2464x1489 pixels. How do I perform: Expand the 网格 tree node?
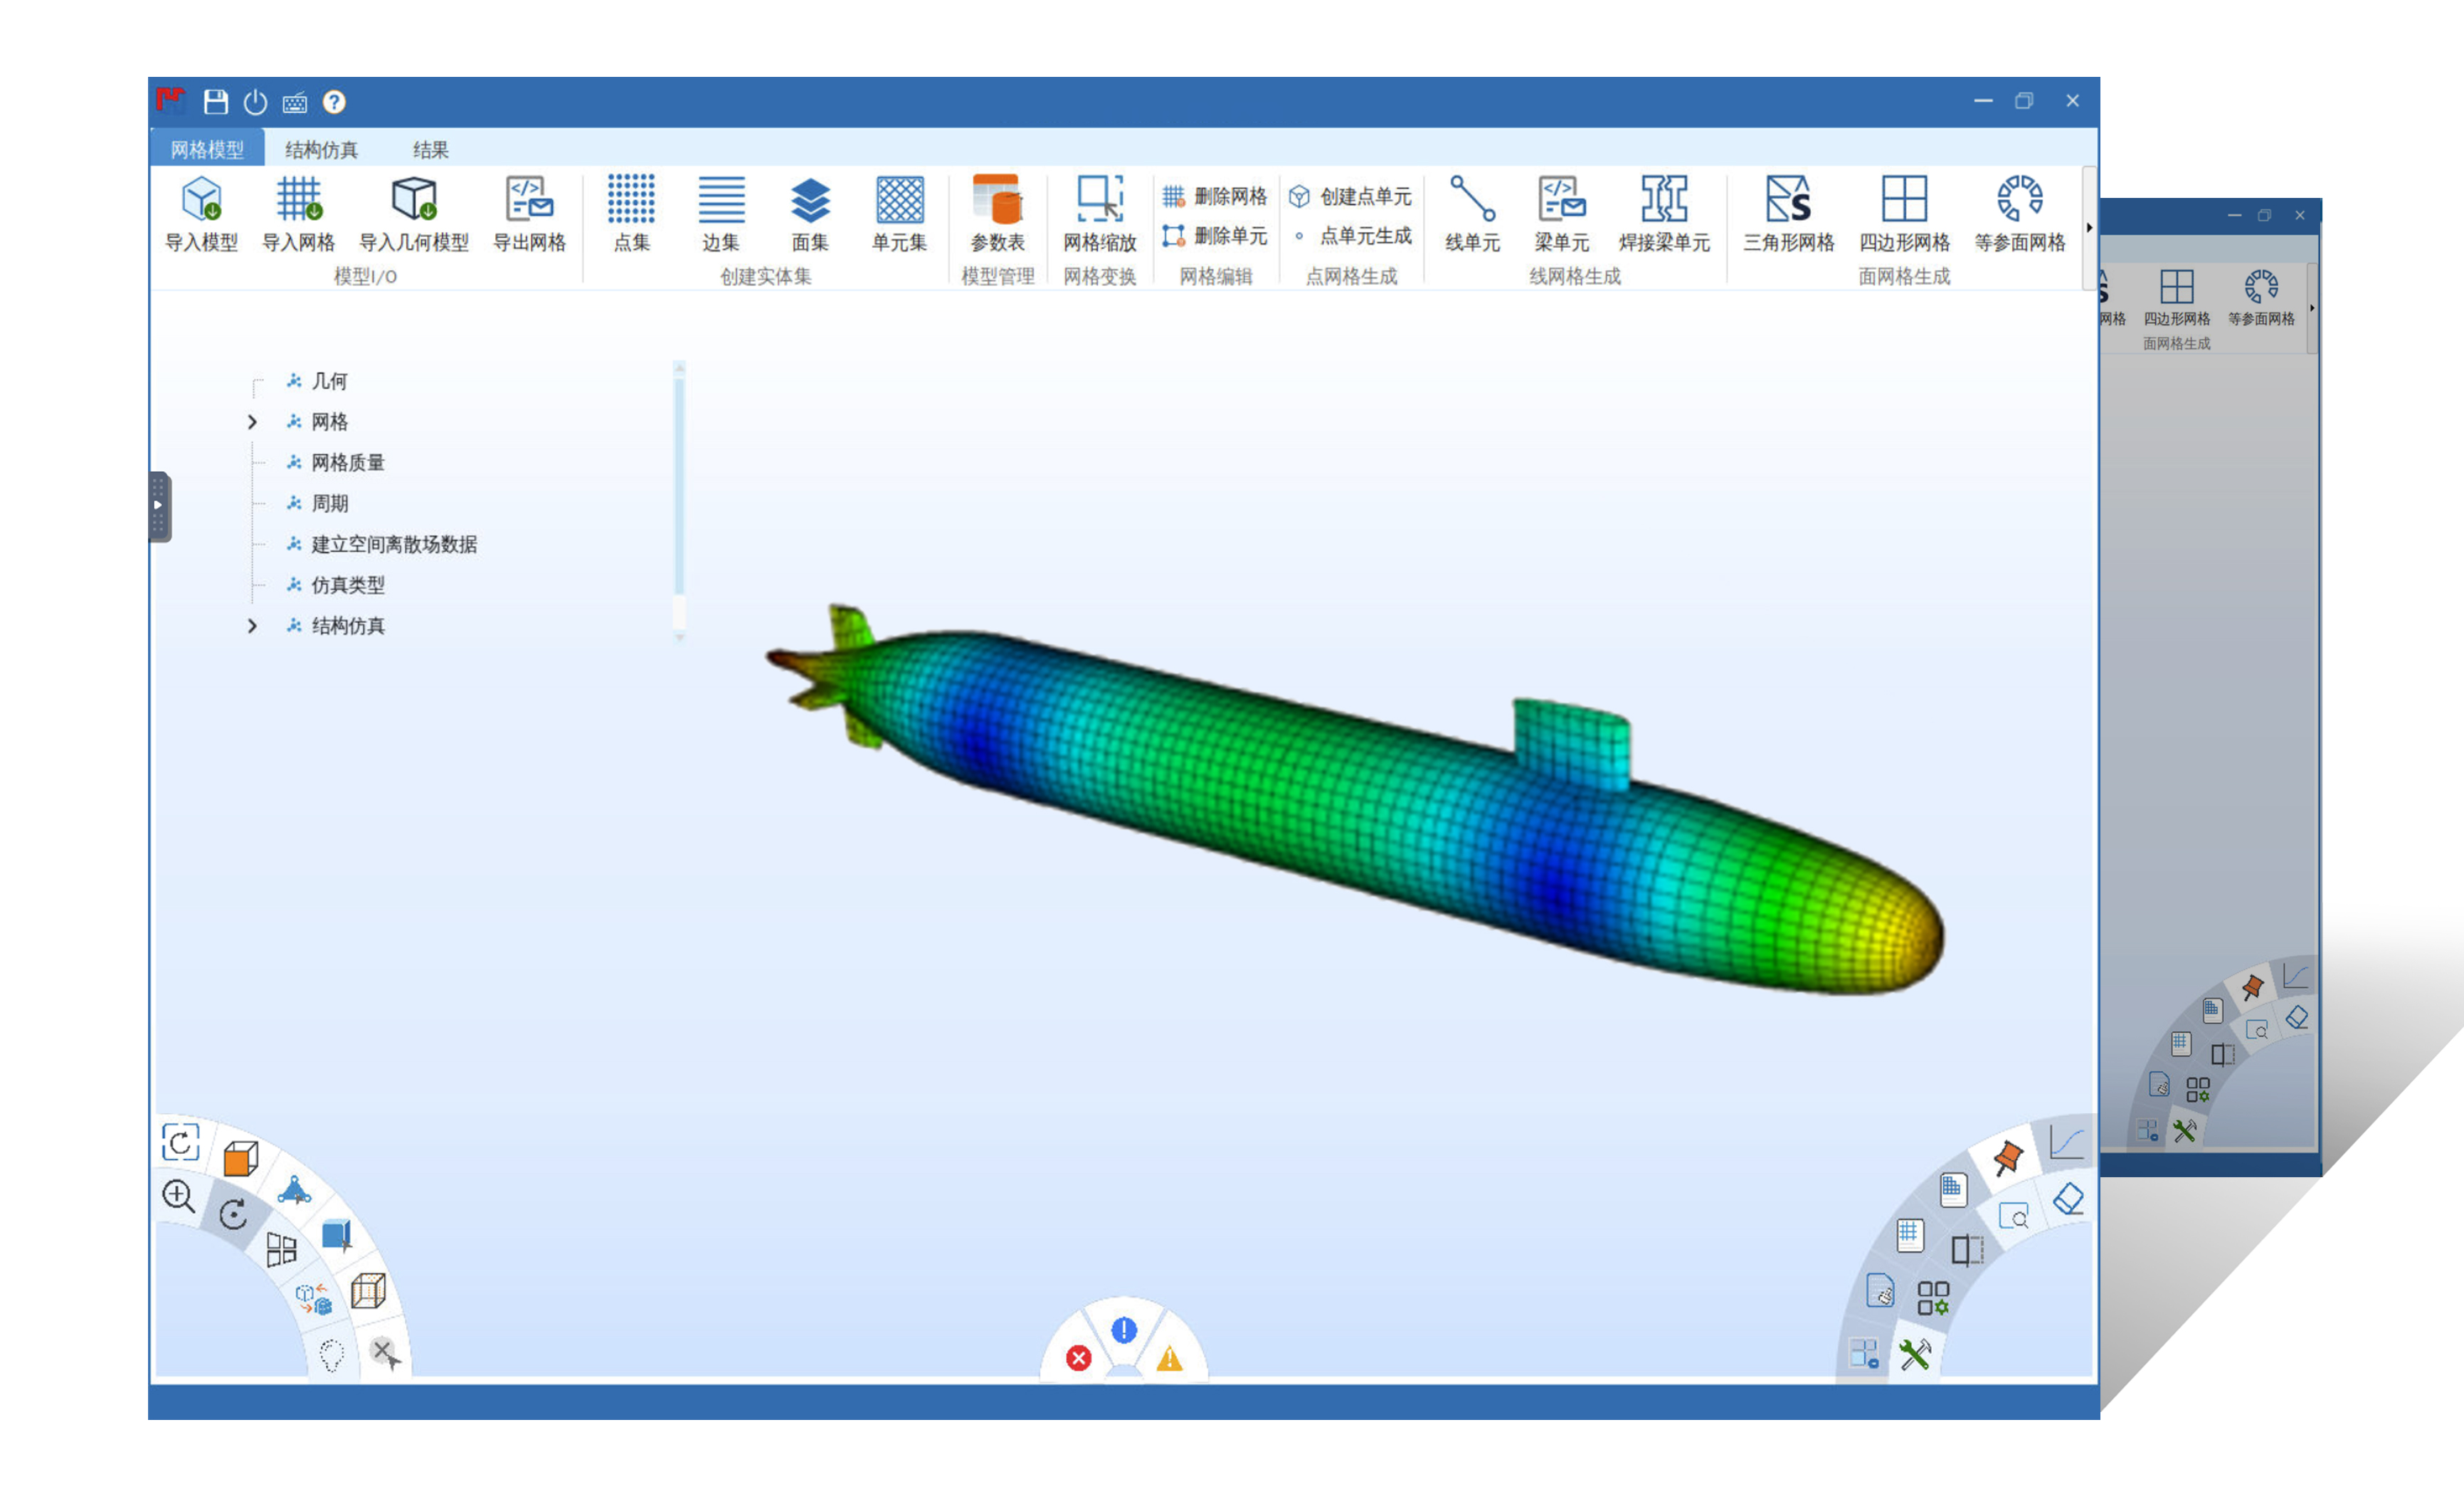point(252,422)
